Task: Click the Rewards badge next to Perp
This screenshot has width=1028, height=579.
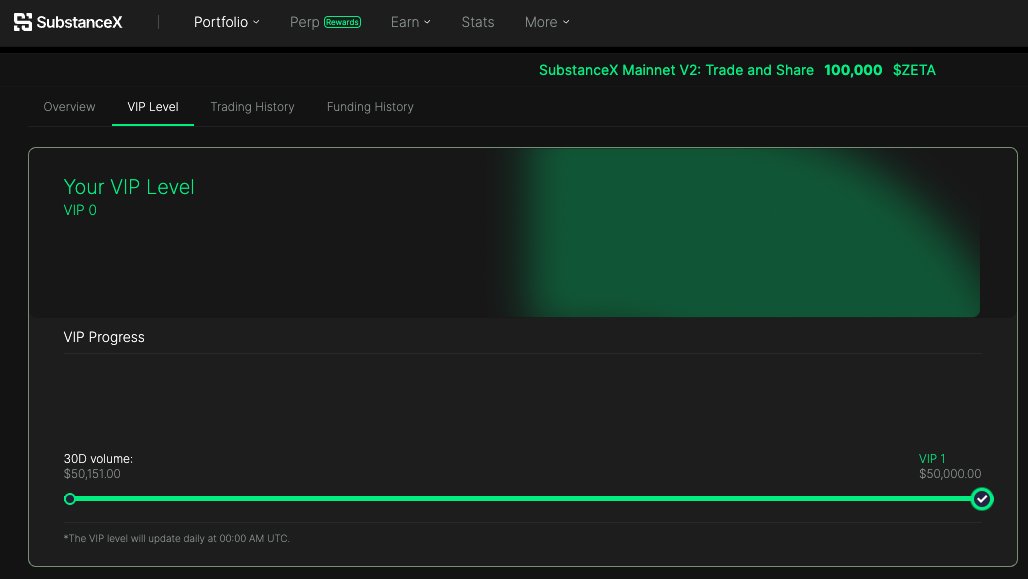Action: pyautogui.click(x=342, y=22)
